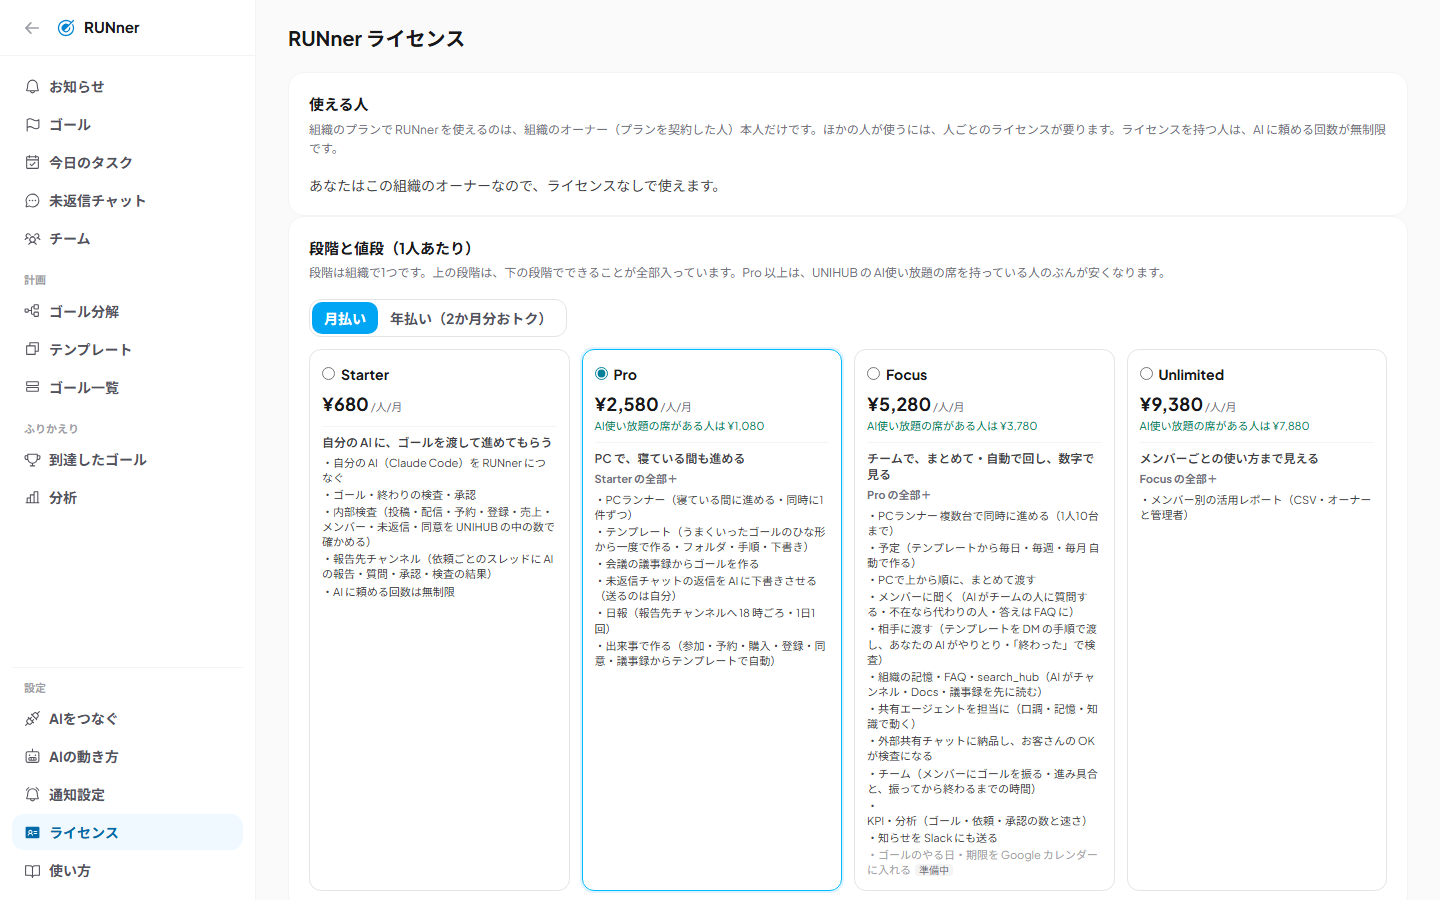Viewport: 1440px width, 900px height.
Task: Click the Pro price ¥2,580
Action: [x=626, y=405]
